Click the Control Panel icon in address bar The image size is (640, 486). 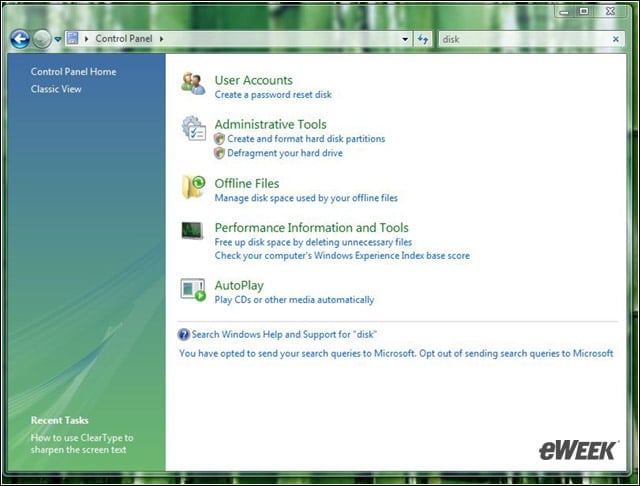(x=72, y=39)
